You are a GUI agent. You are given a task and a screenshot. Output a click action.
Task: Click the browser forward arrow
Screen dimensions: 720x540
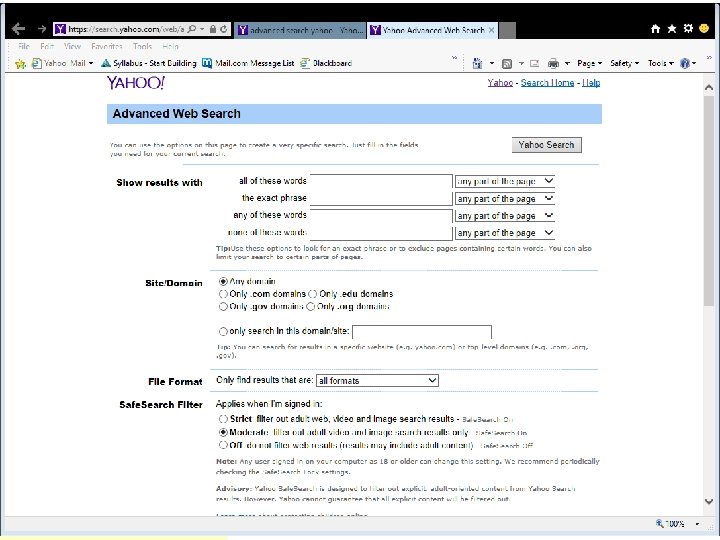pyautogui.click(x=42, y=29)
